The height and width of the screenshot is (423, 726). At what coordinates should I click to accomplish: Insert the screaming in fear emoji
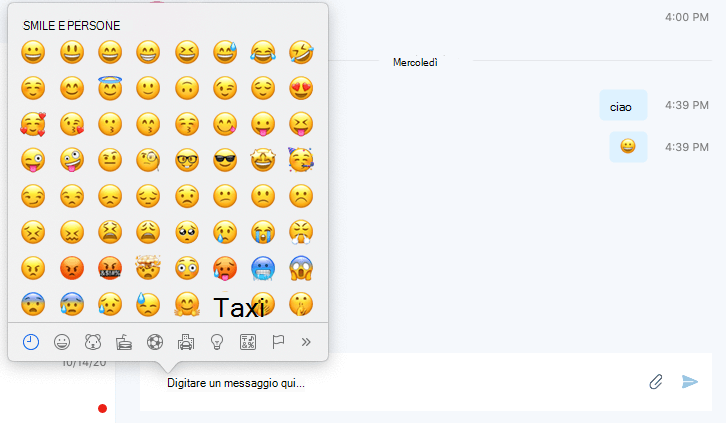(x=301, y=268)
